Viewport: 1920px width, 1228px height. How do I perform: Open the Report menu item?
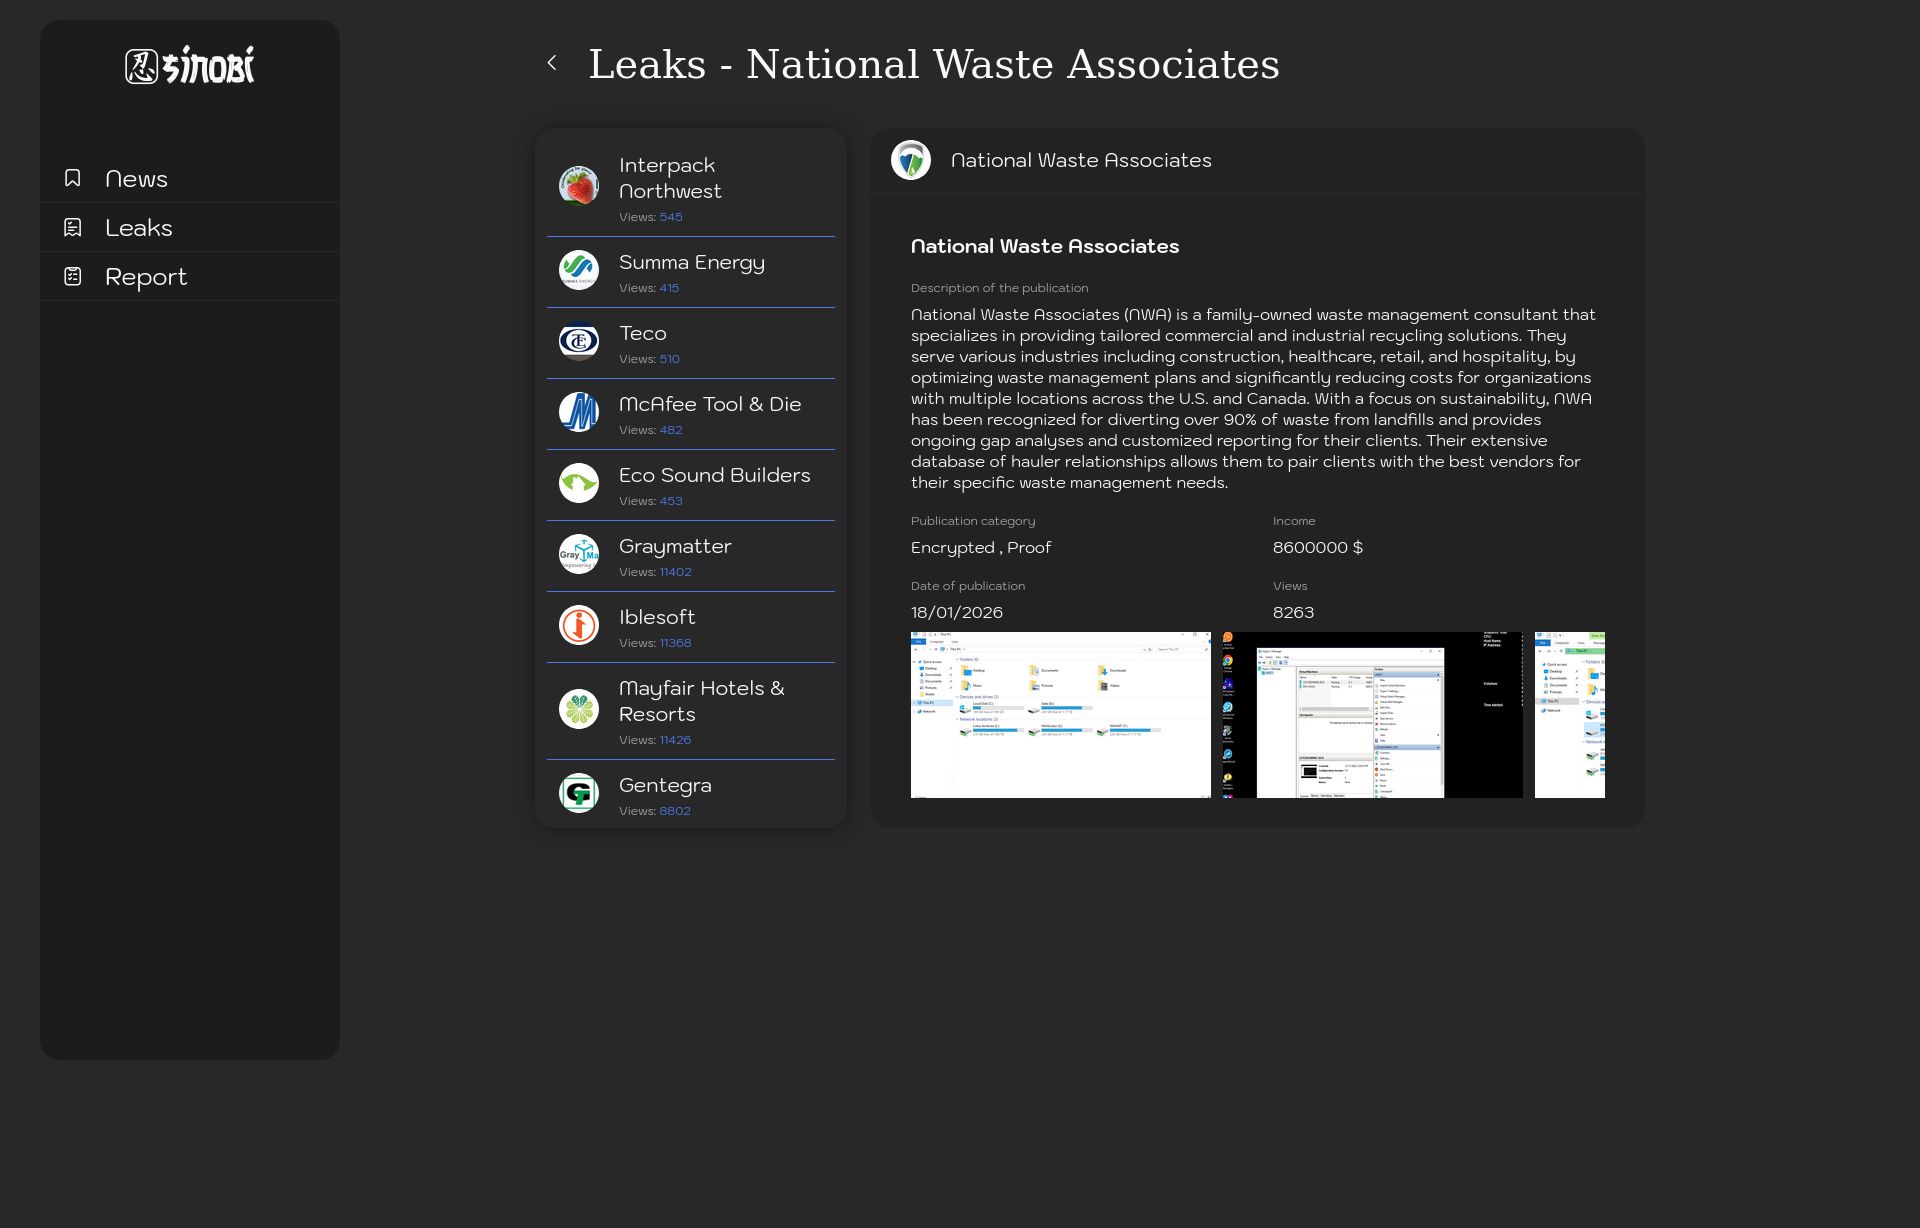click(146, 277)
